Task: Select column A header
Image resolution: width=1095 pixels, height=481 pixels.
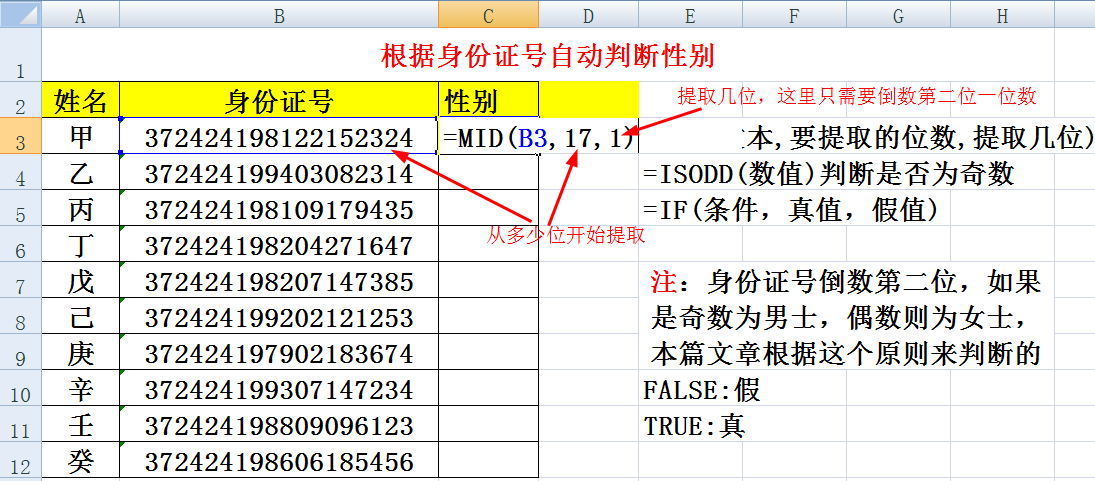Action: (x=80, y=15)
